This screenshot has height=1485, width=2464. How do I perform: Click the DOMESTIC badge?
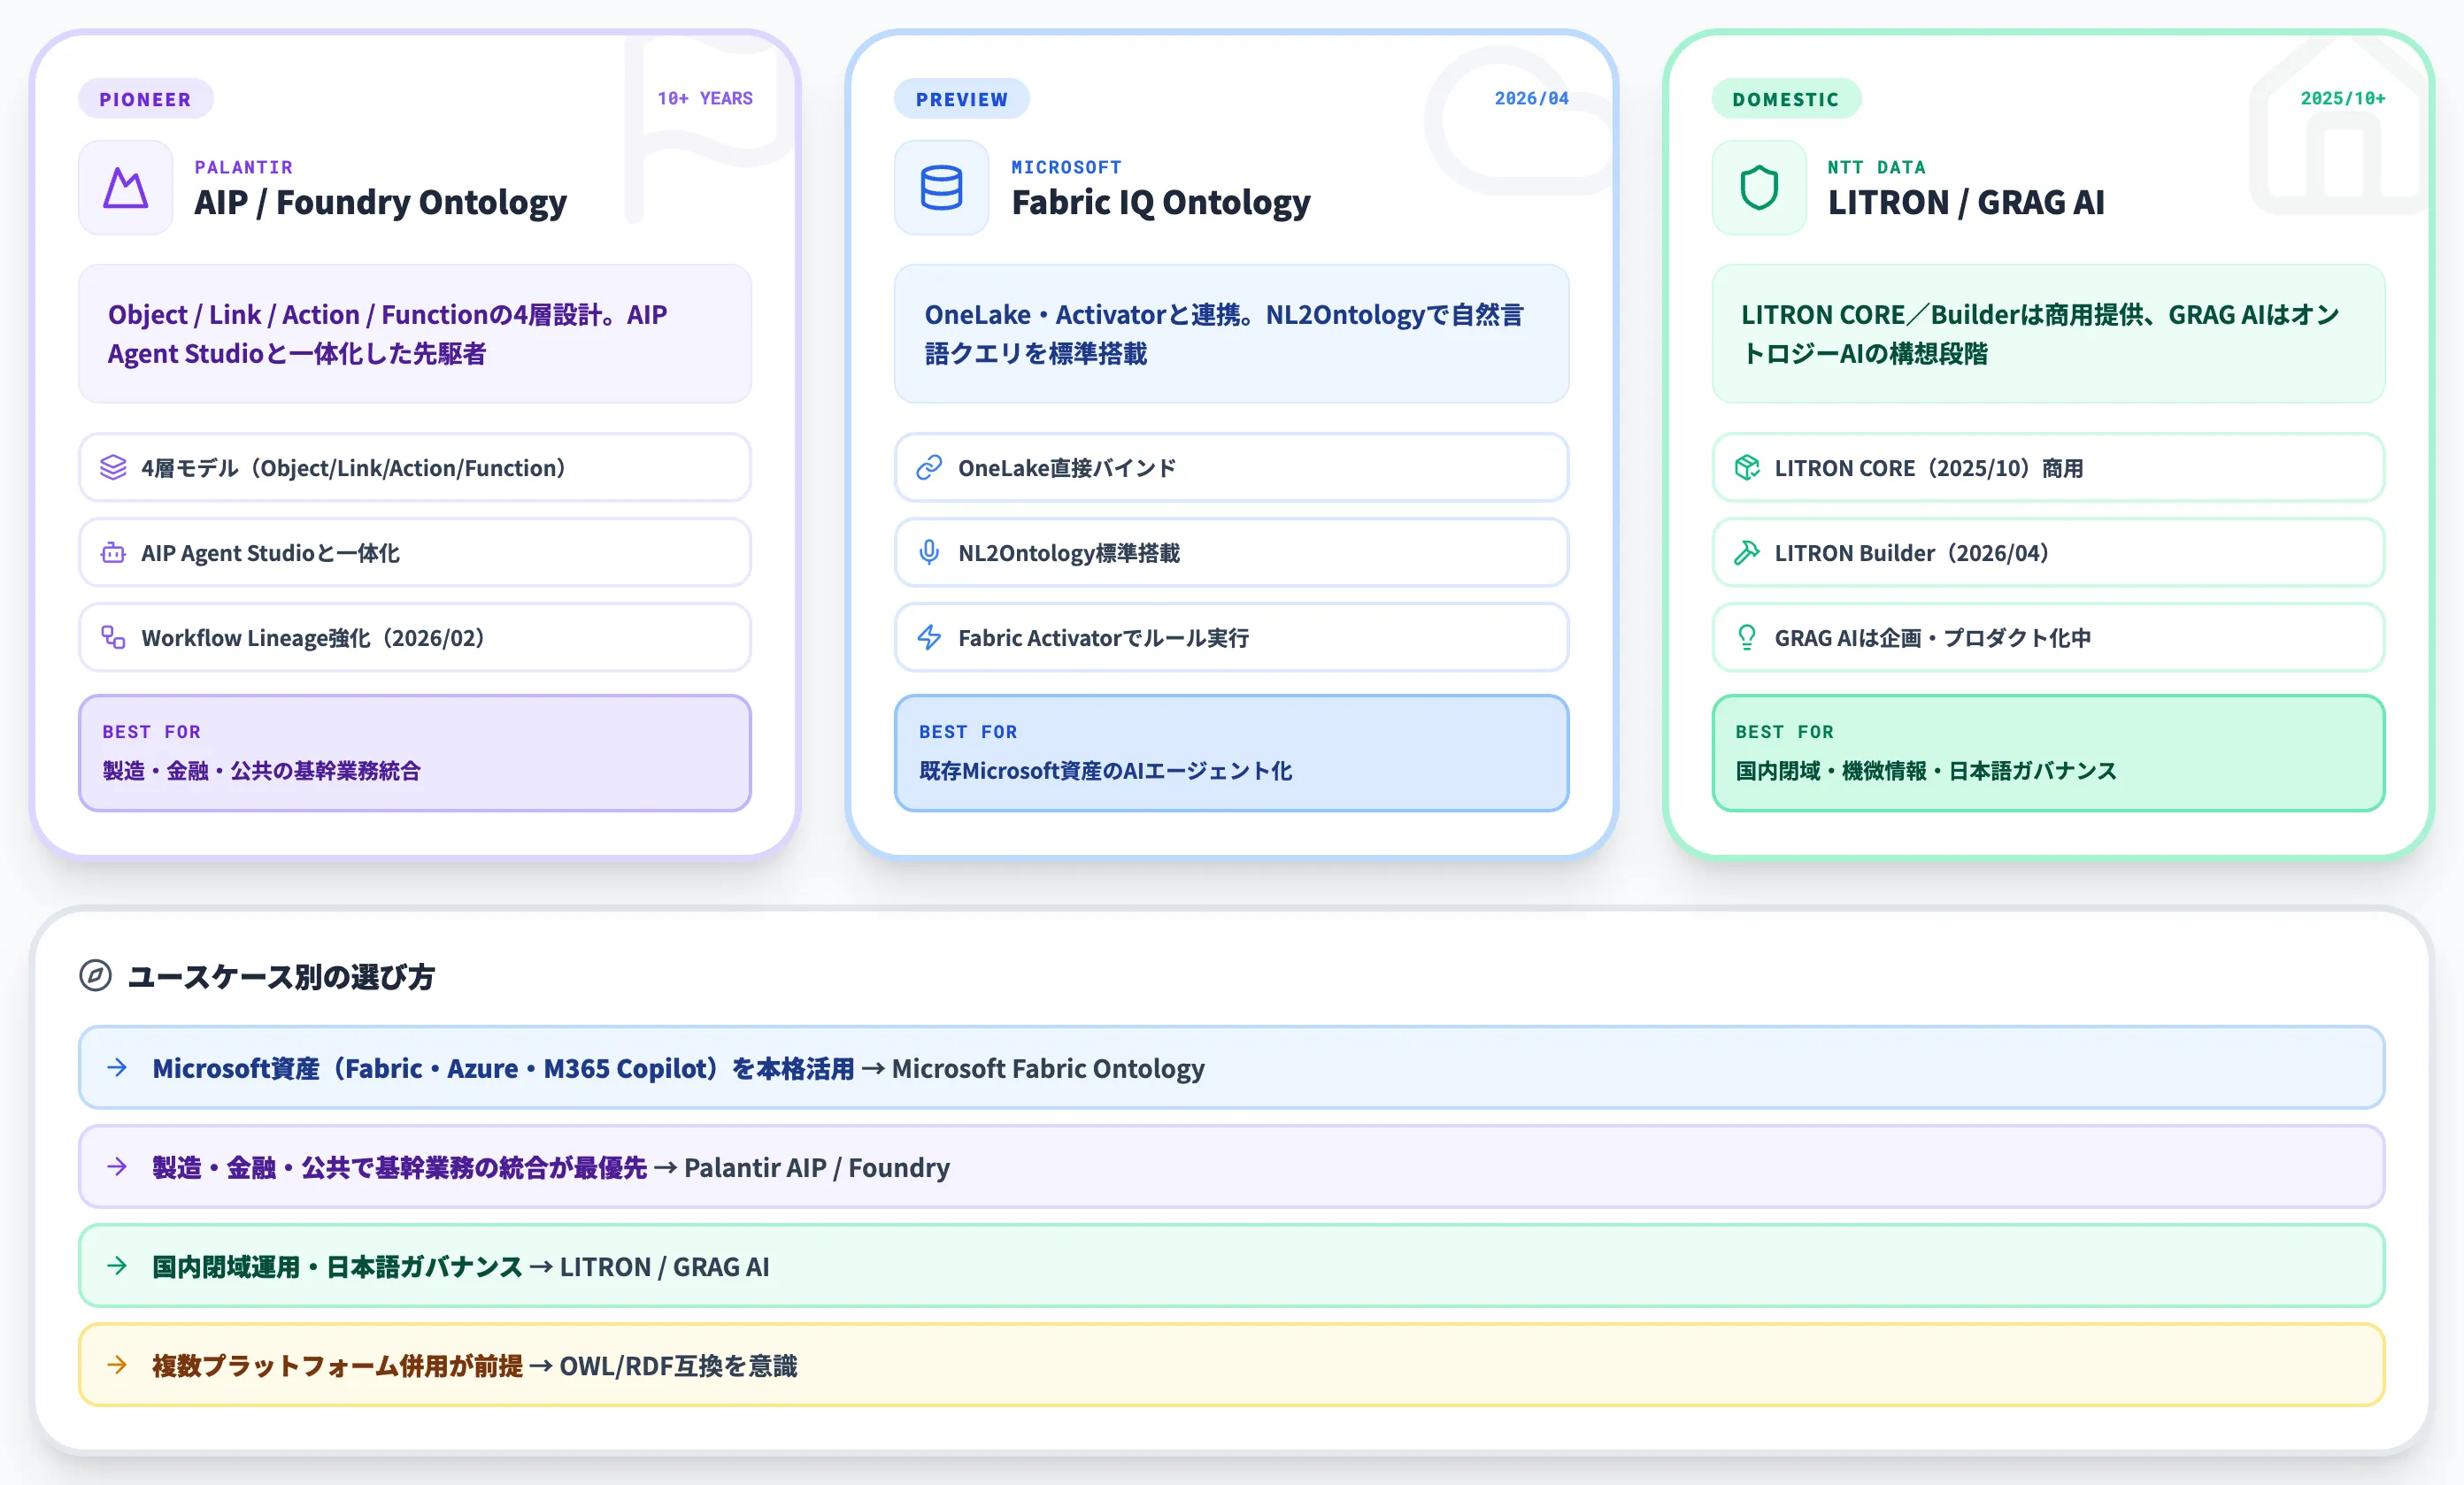(x=1785, y=99)
